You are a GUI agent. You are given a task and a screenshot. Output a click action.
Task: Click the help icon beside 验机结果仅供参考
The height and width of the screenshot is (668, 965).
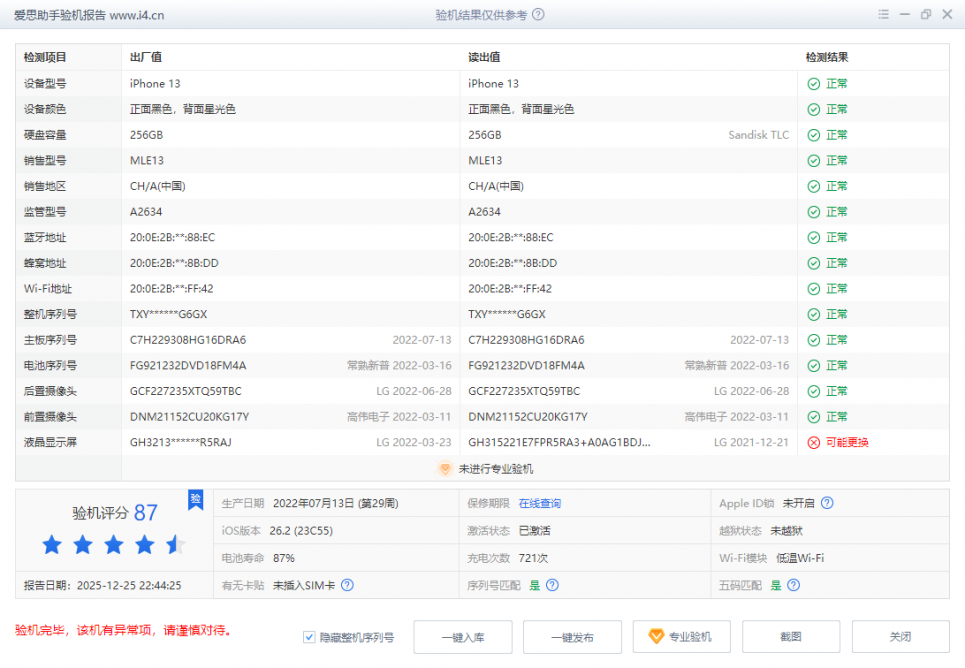(x=539, y=15)
